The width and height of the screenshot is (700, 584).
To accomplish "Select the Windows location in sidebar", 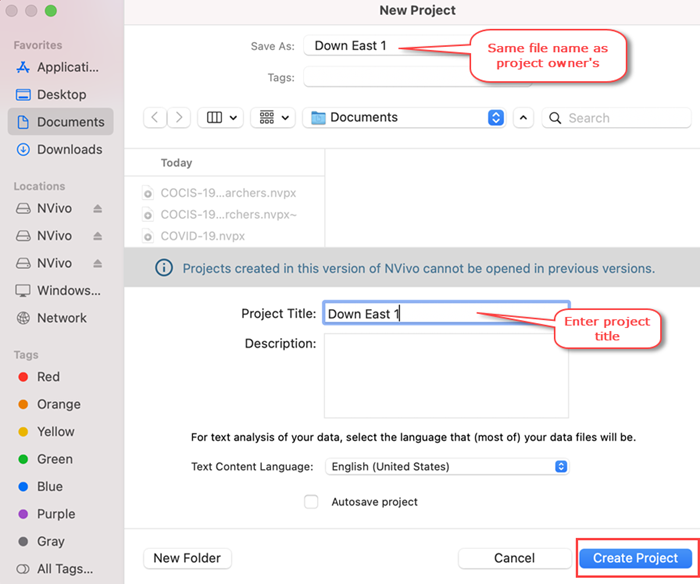I will (x=58, y=291).
